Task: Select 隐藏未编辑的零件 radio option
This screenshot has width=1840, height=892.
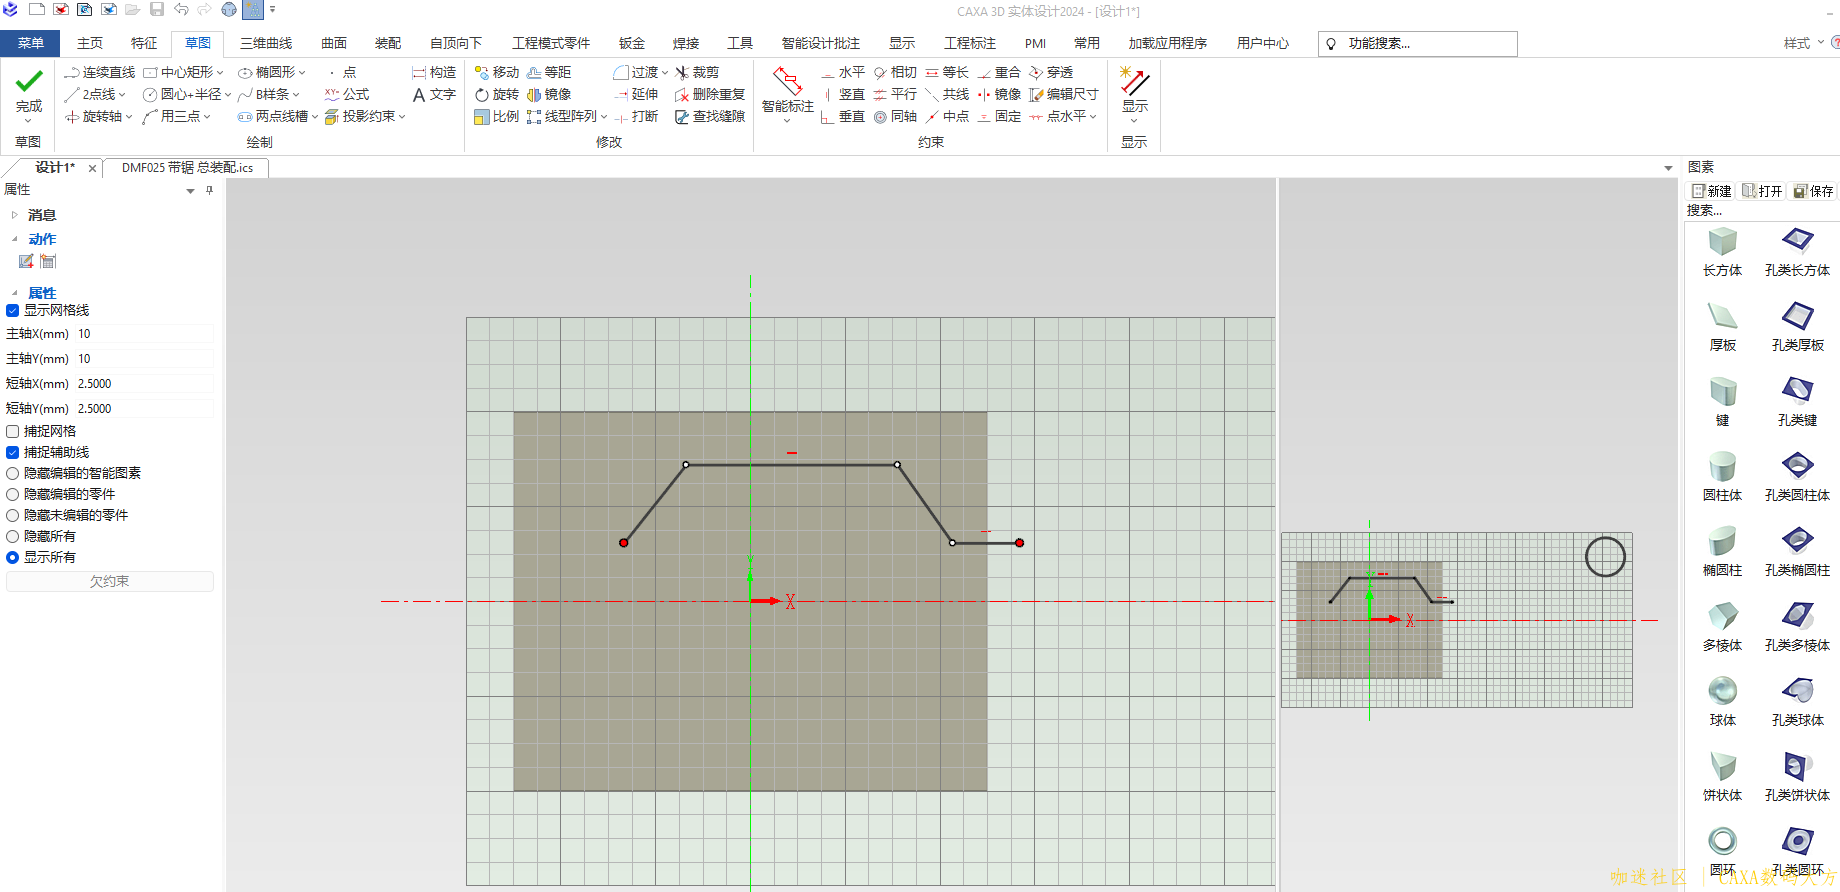Action: pos(13,515)
